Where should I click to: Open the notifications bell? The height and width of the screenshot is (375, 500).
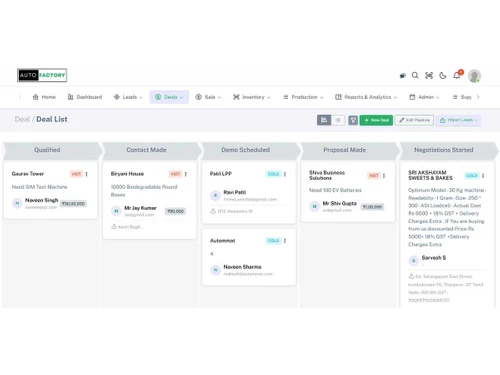pyautogui.click(x=457, y=75)
